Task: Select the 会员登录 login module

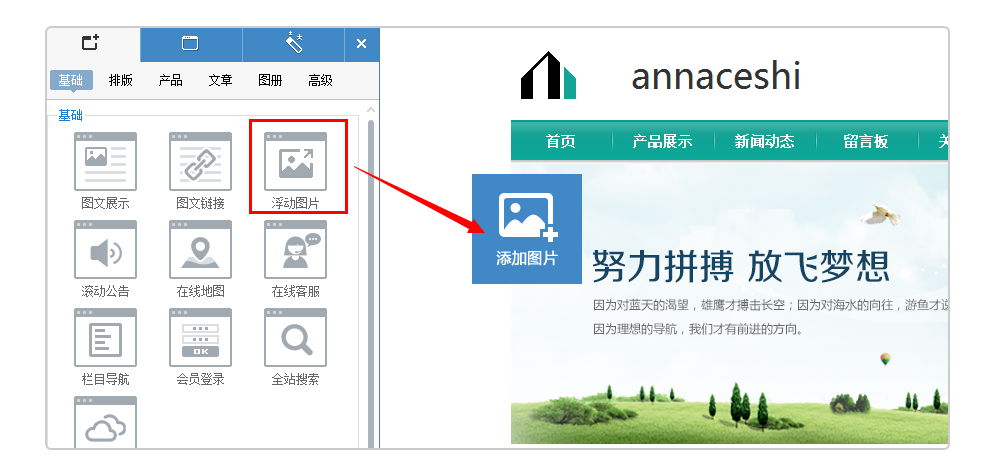Action: point(200,338)
